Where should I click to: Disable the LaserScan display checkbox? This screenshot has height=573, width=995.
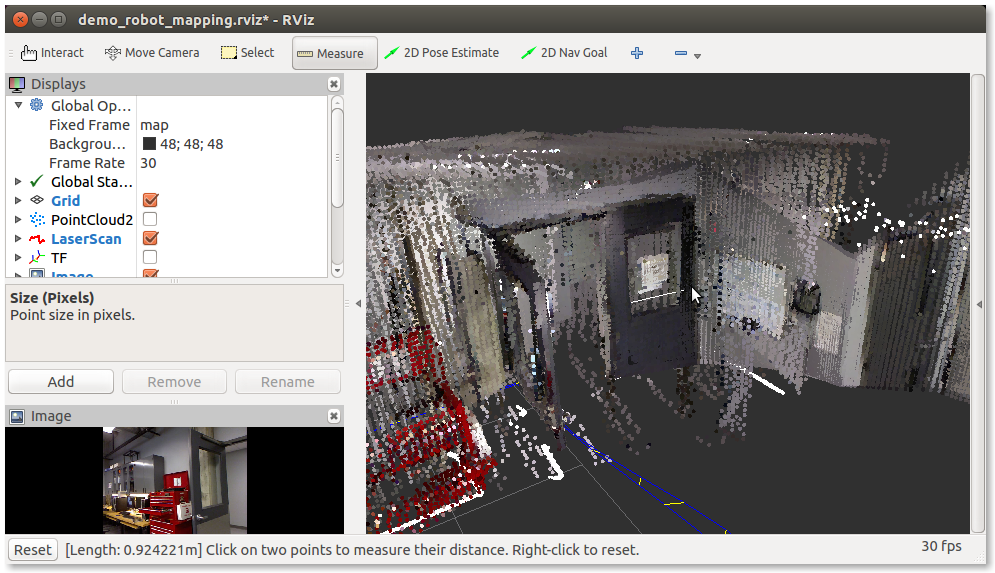pos(150,239)
